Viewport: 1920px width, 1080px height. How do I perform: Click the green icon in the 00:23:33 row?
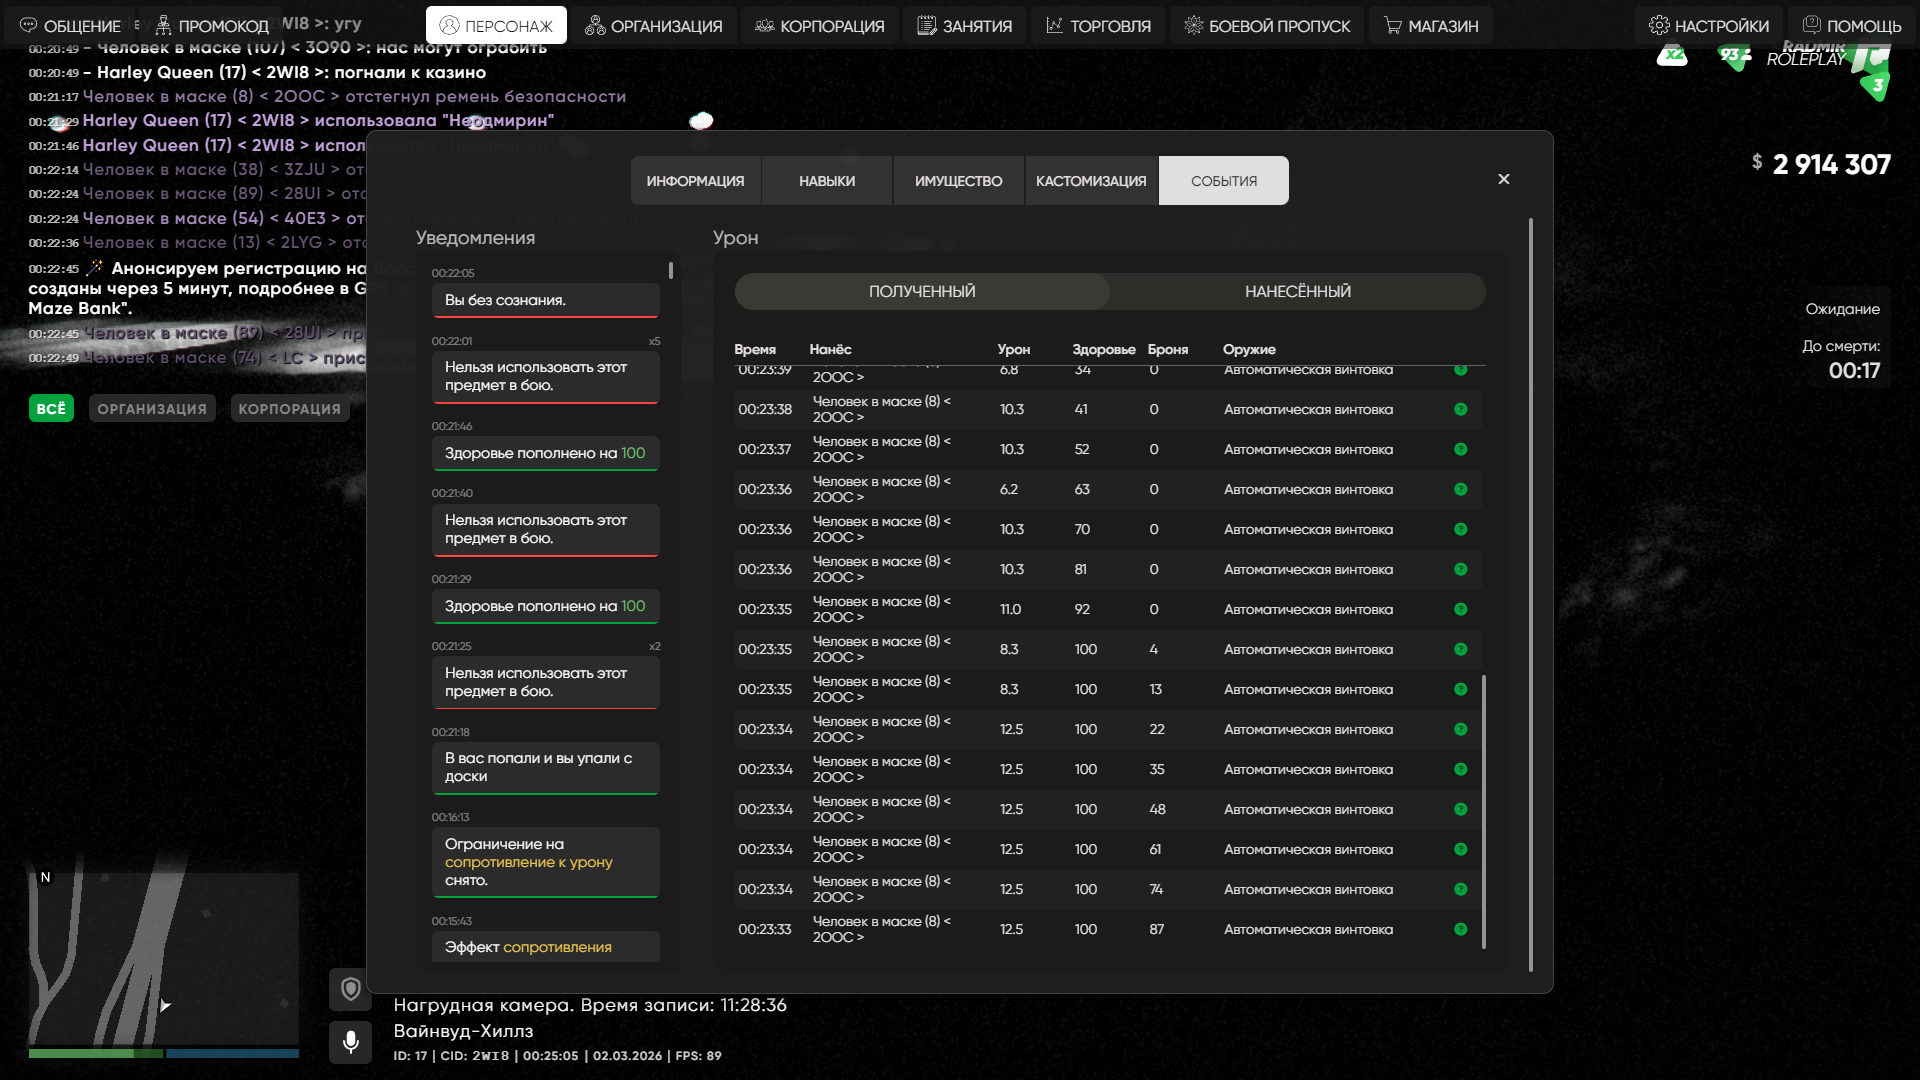click(1460, 929)
